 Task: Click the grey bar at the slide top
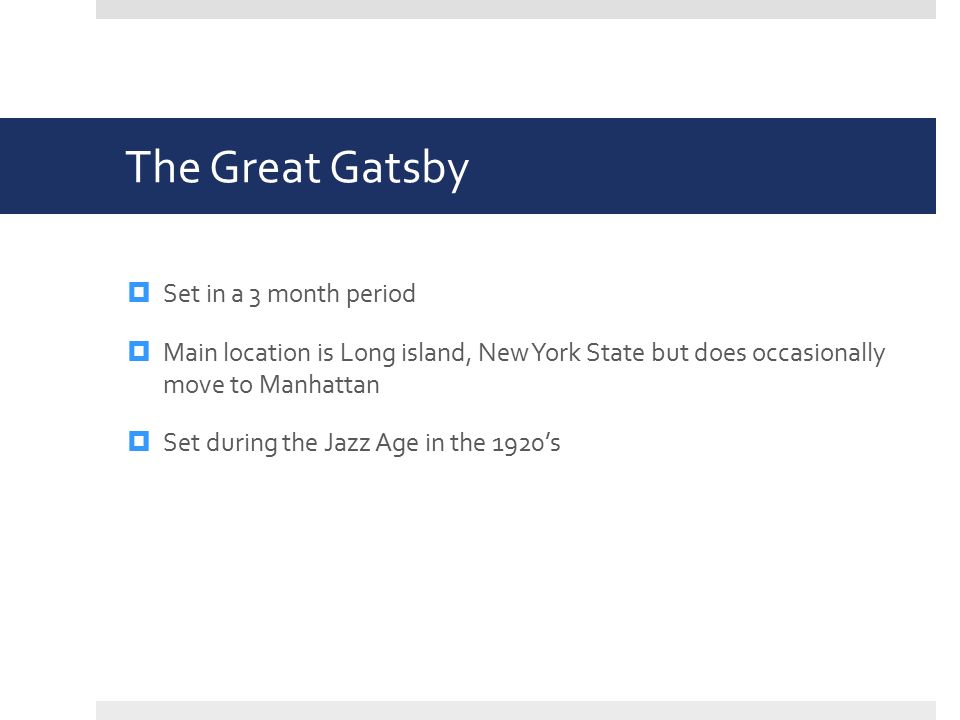tap(516, 9)
